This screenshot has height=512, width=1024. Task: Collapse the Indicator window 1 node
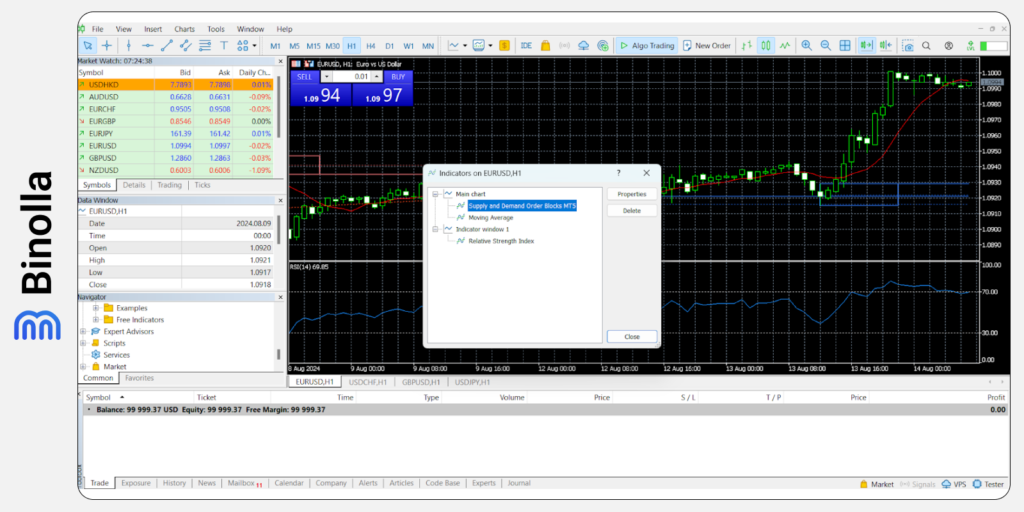tap(436, 229)
